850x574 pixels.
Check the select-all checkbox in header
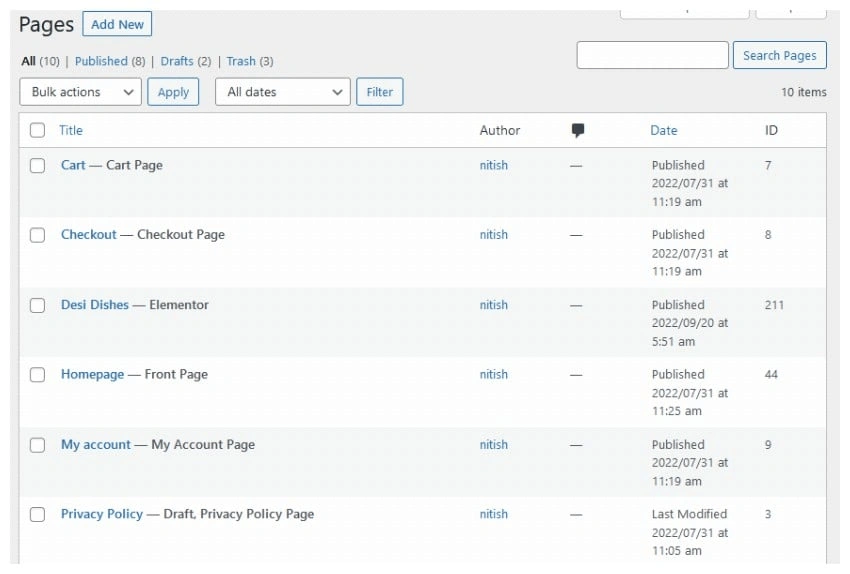coord(37,130)
